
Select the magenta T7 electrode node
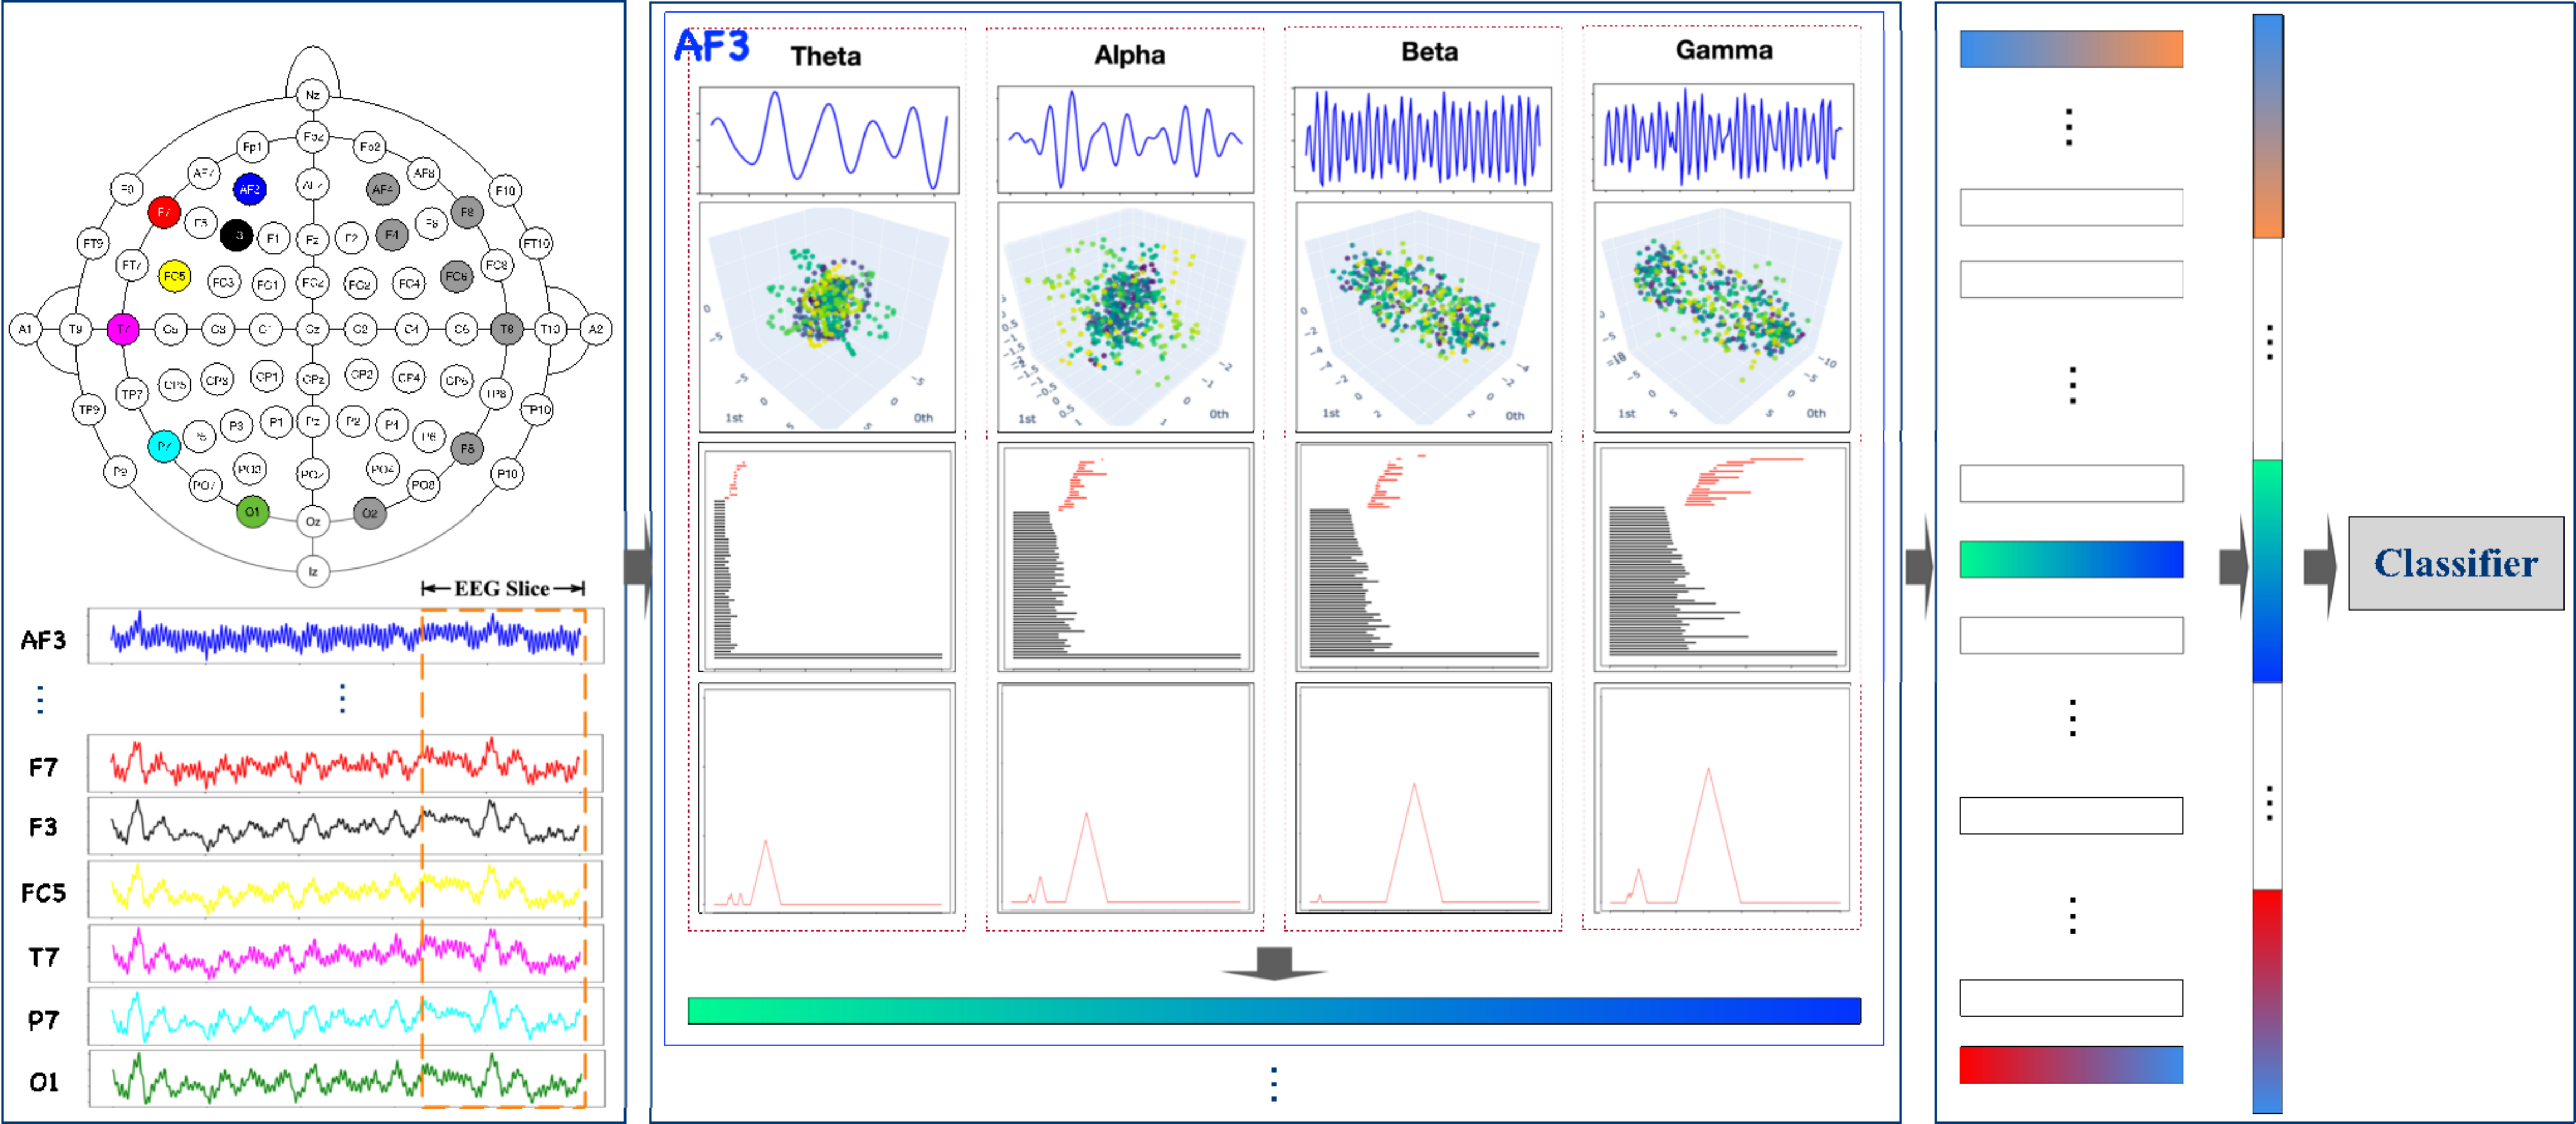point(123,328)
